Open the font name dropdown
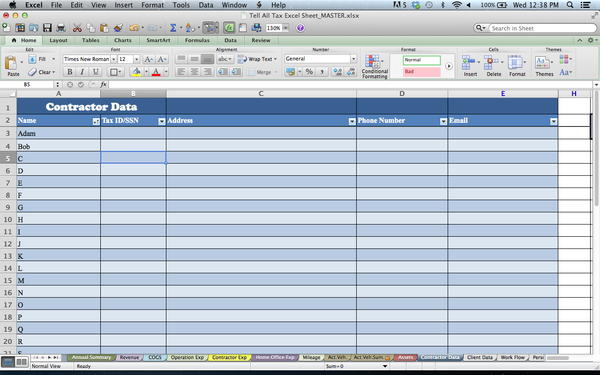600x375 pixels. coord(114,59)
